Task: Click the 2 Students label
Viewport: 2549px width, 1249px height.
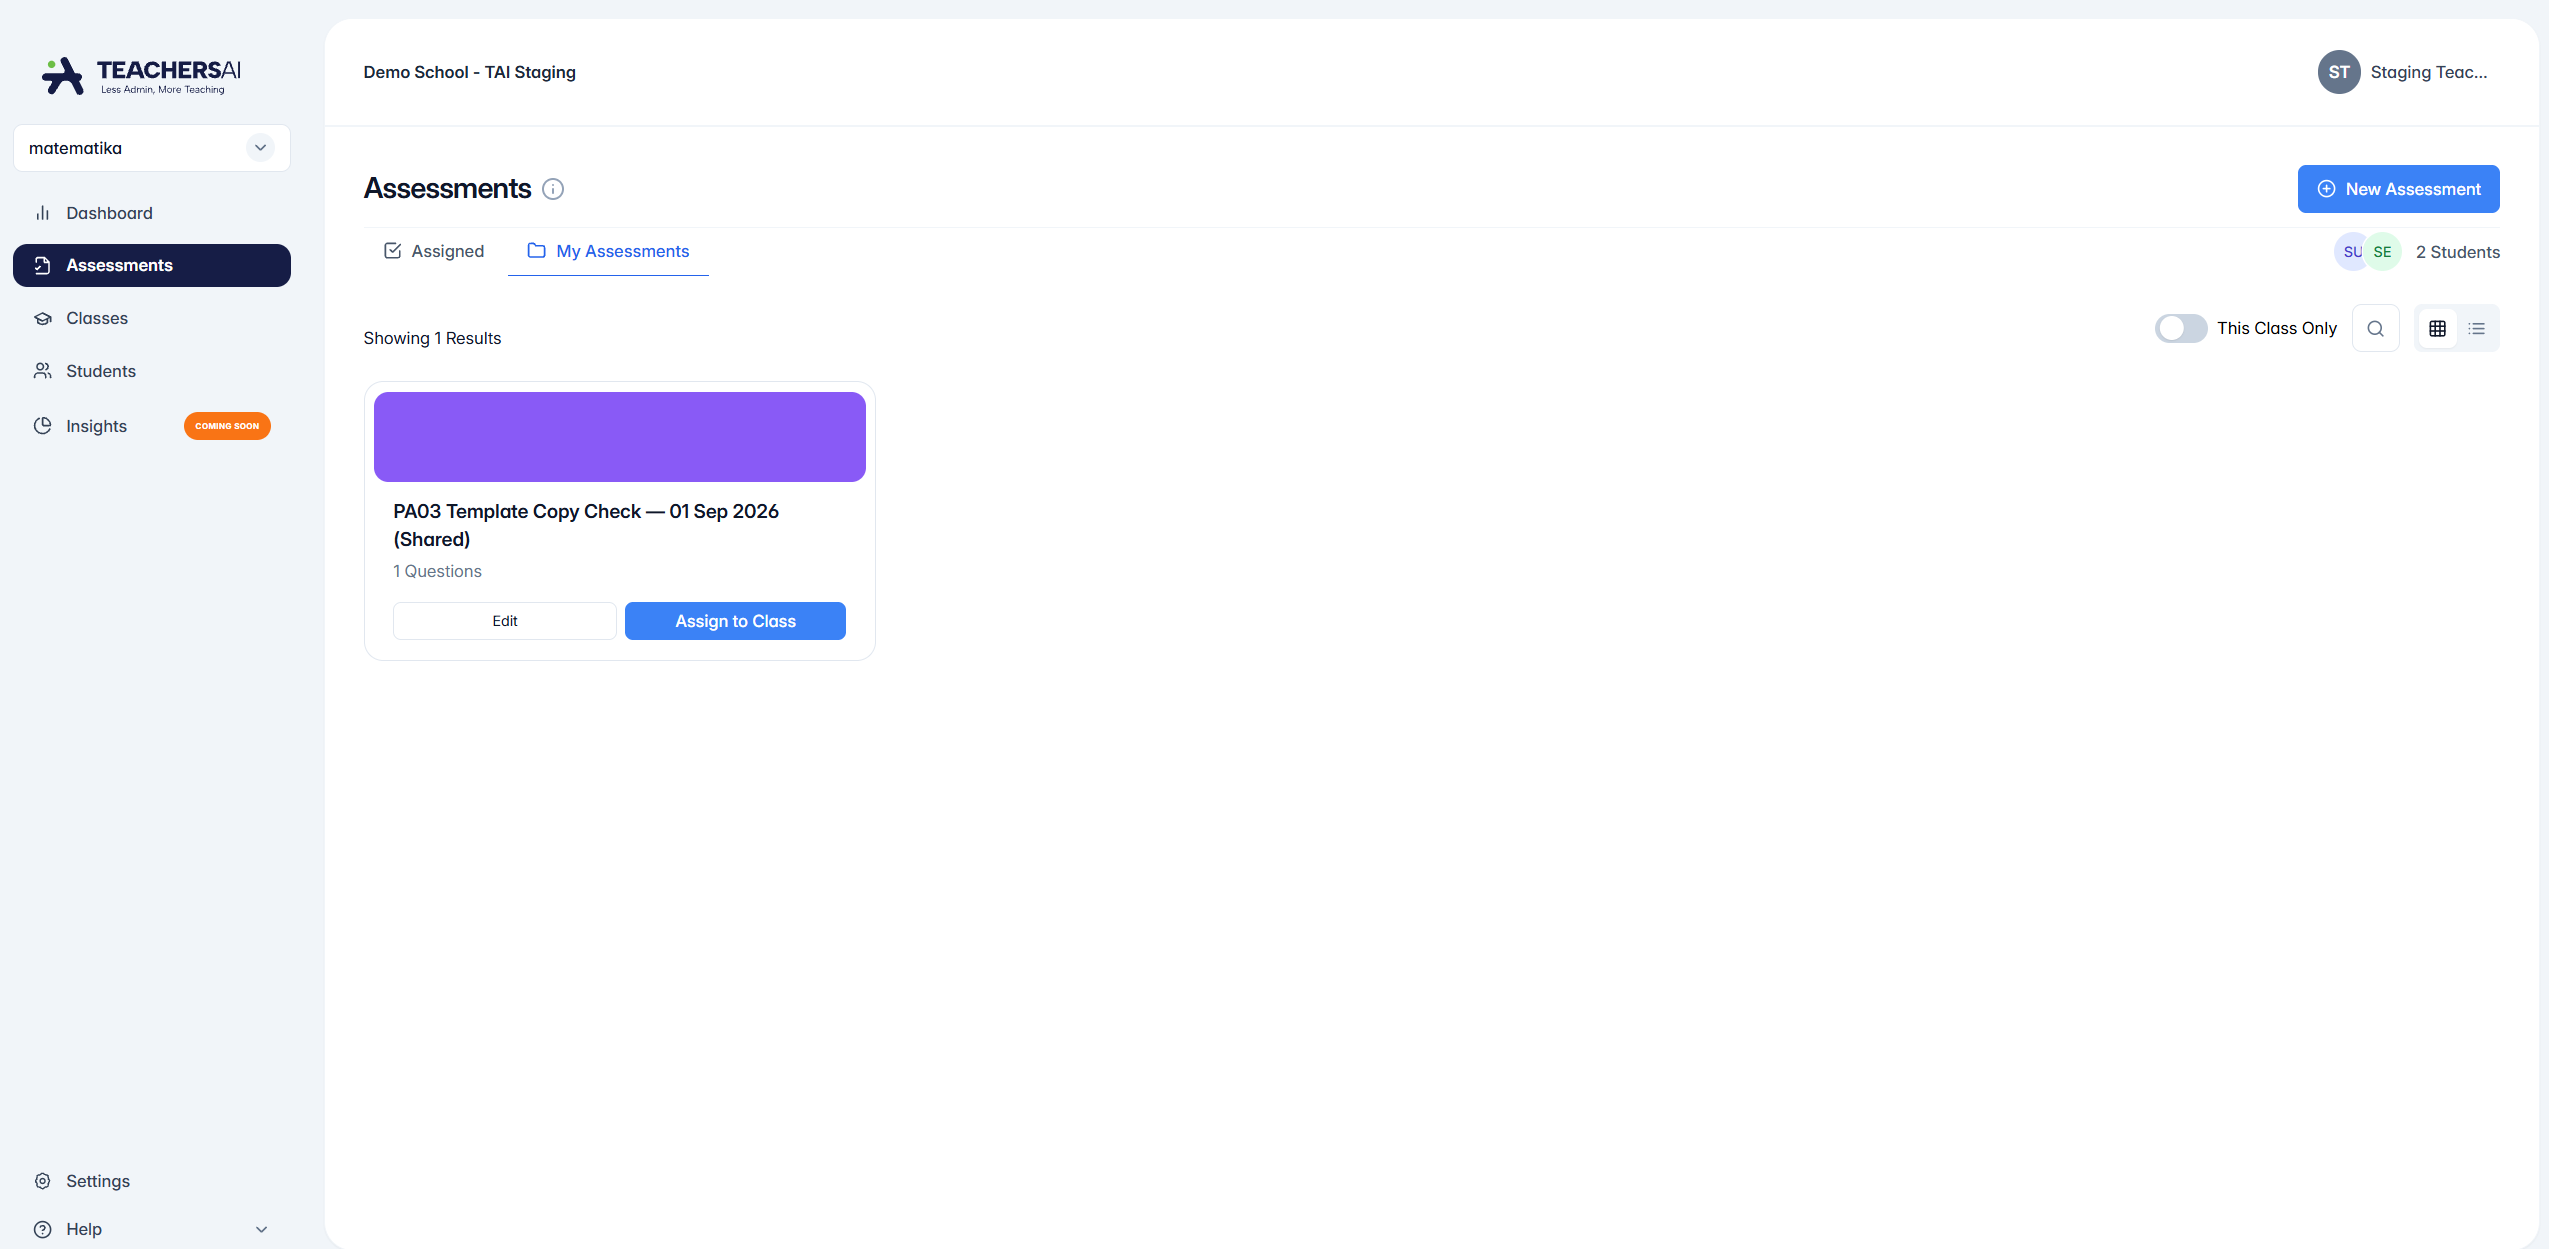Action: point(2457,252)
